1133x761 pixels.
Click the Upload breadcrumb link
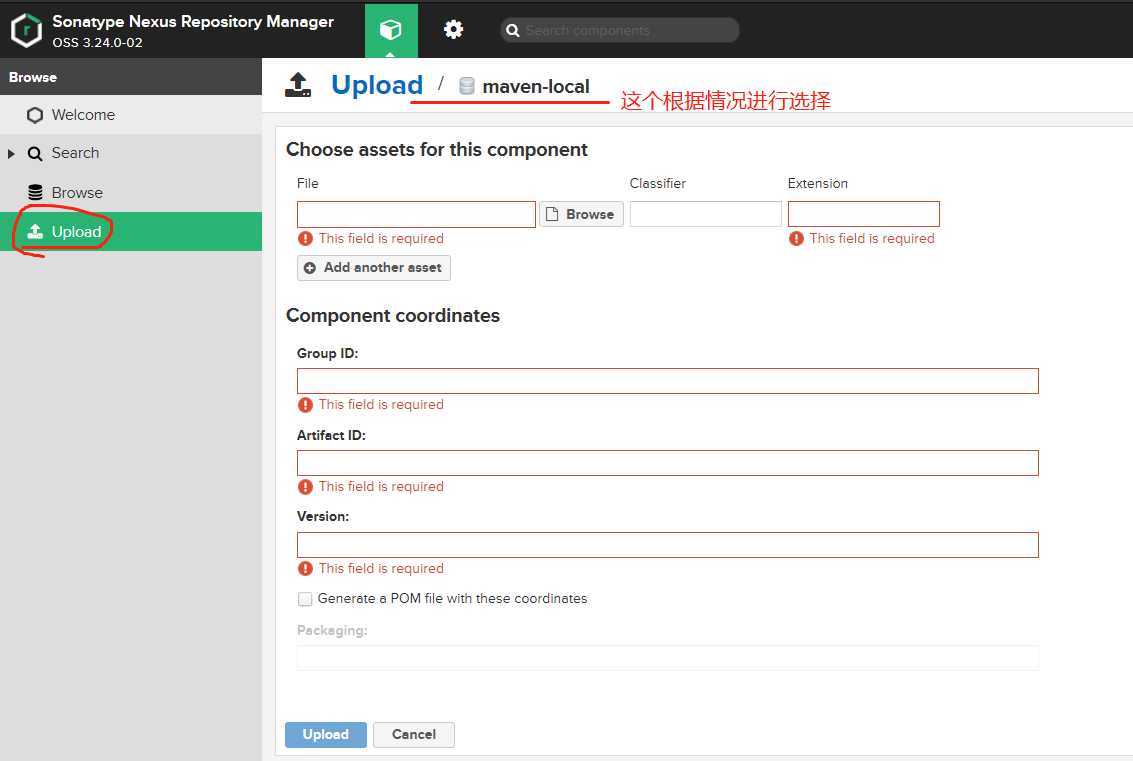coord(376,85)
